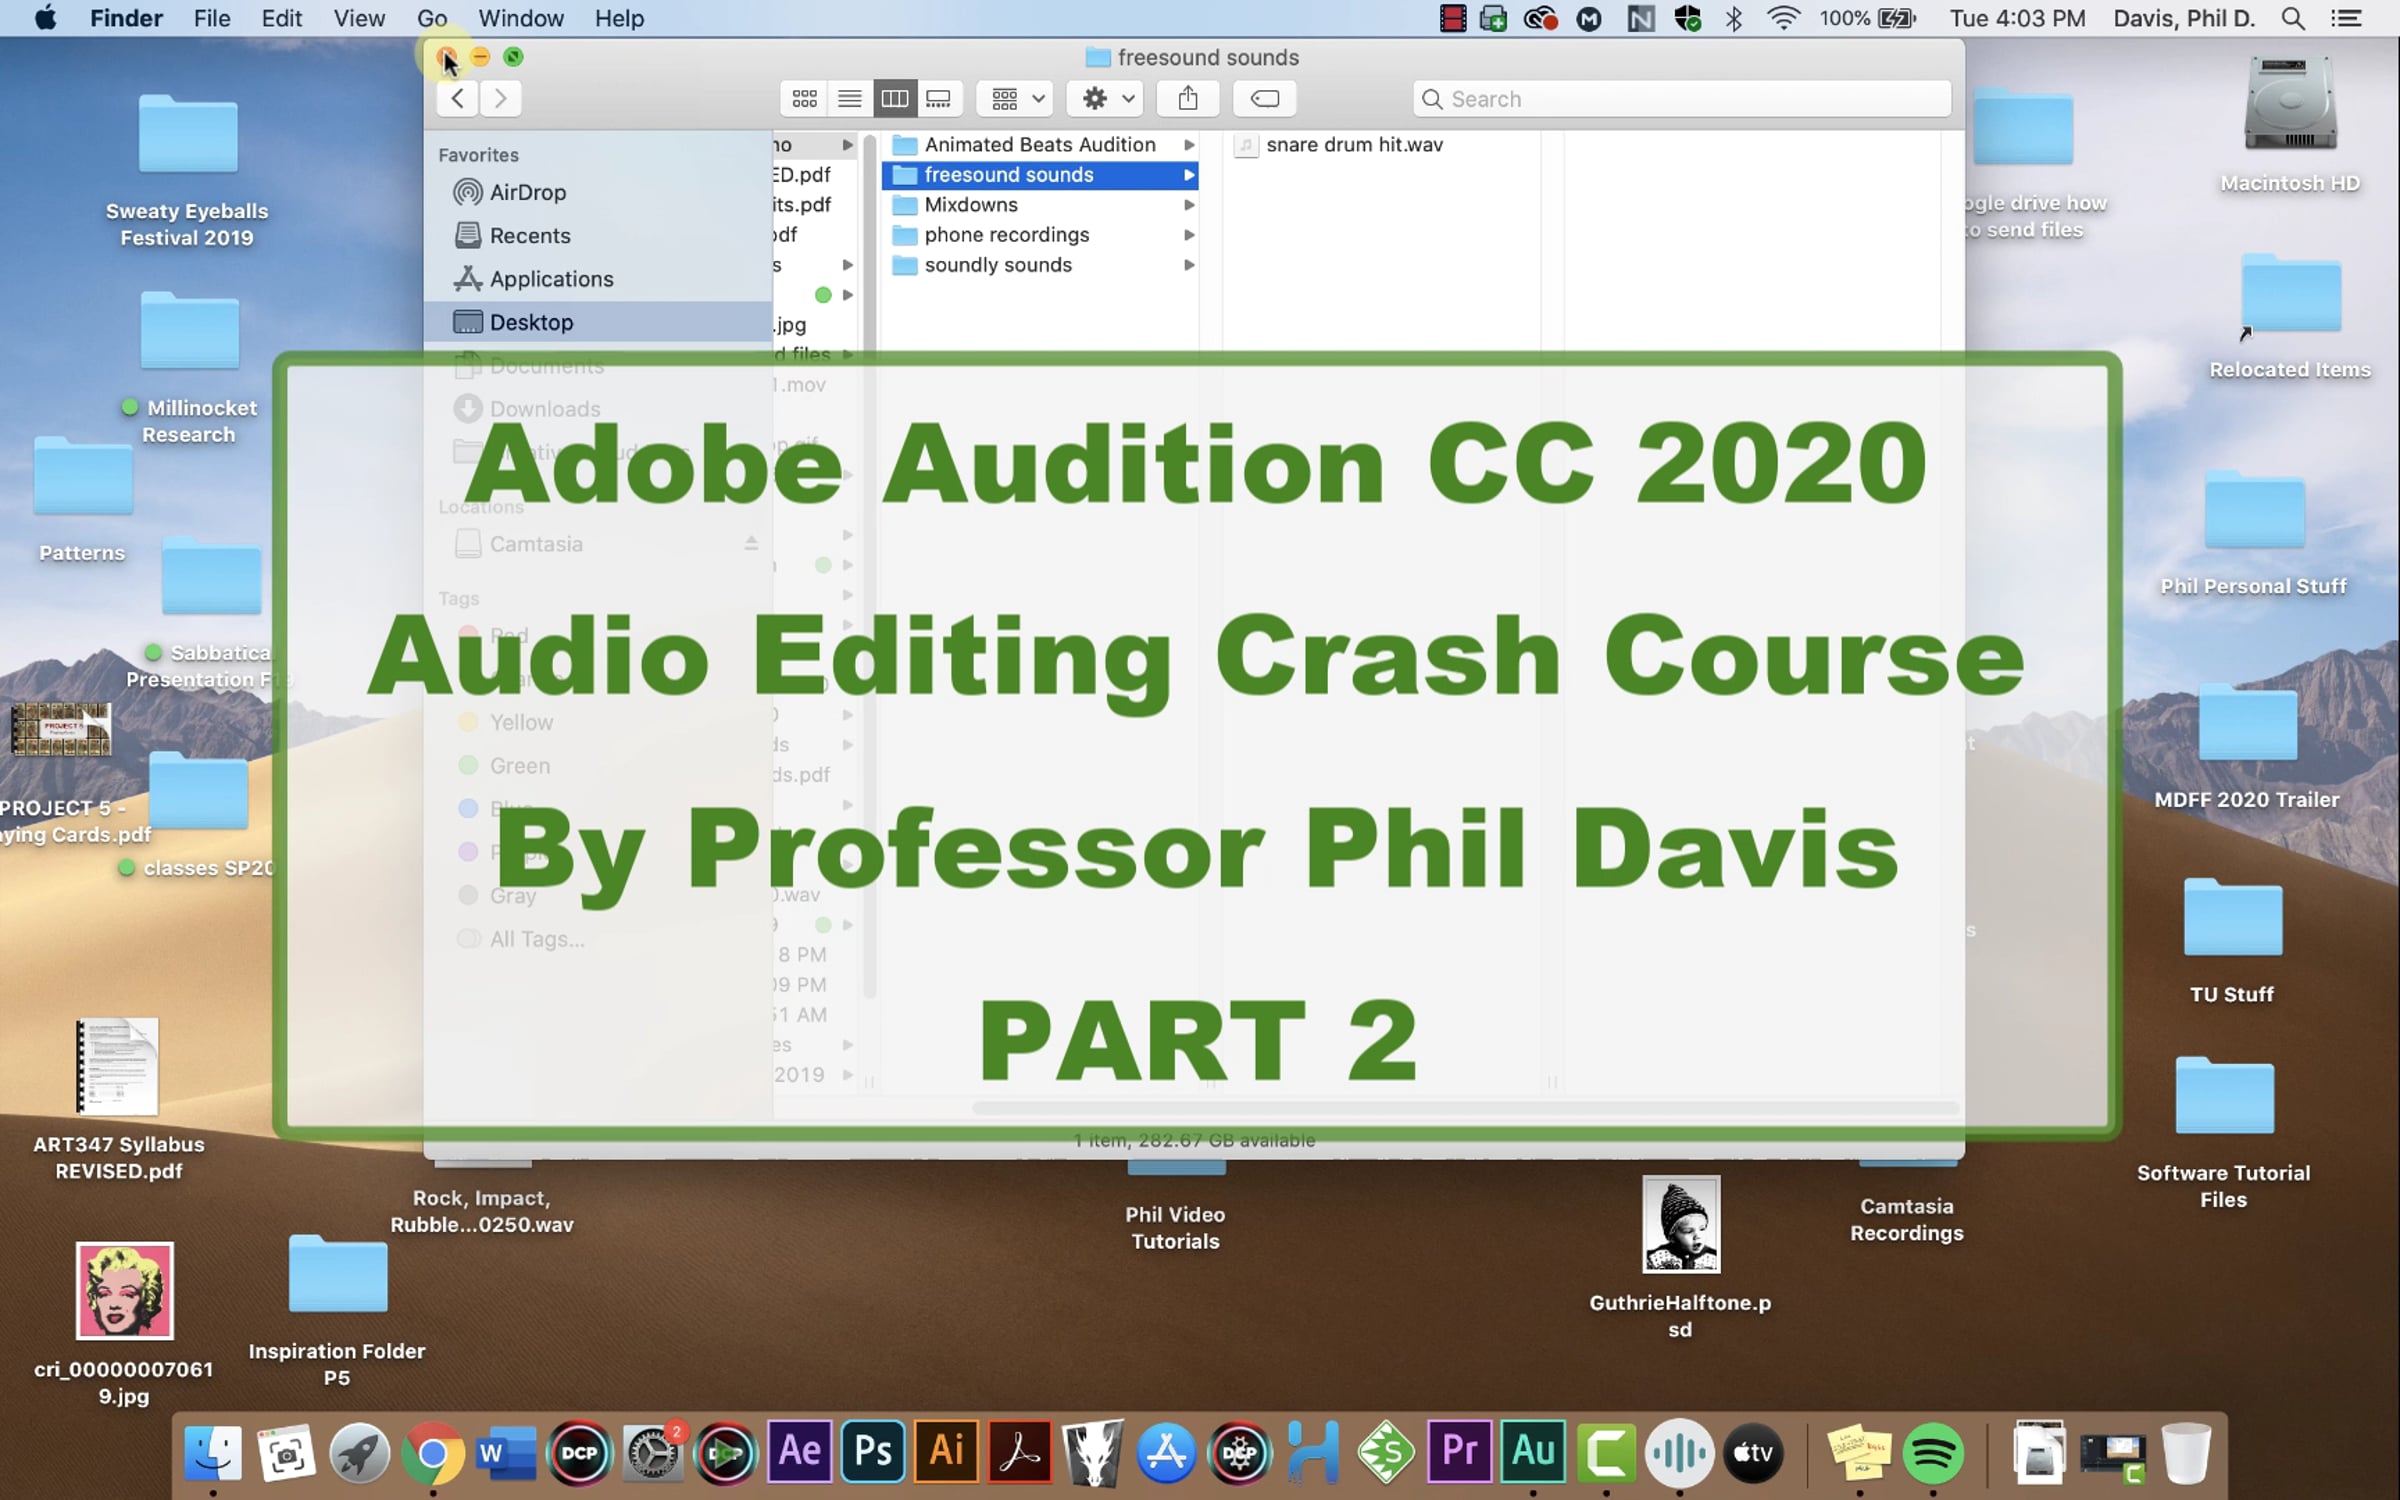Open the Go menu
This screenshot has width=2400, height=1500.
click(431, 18)
